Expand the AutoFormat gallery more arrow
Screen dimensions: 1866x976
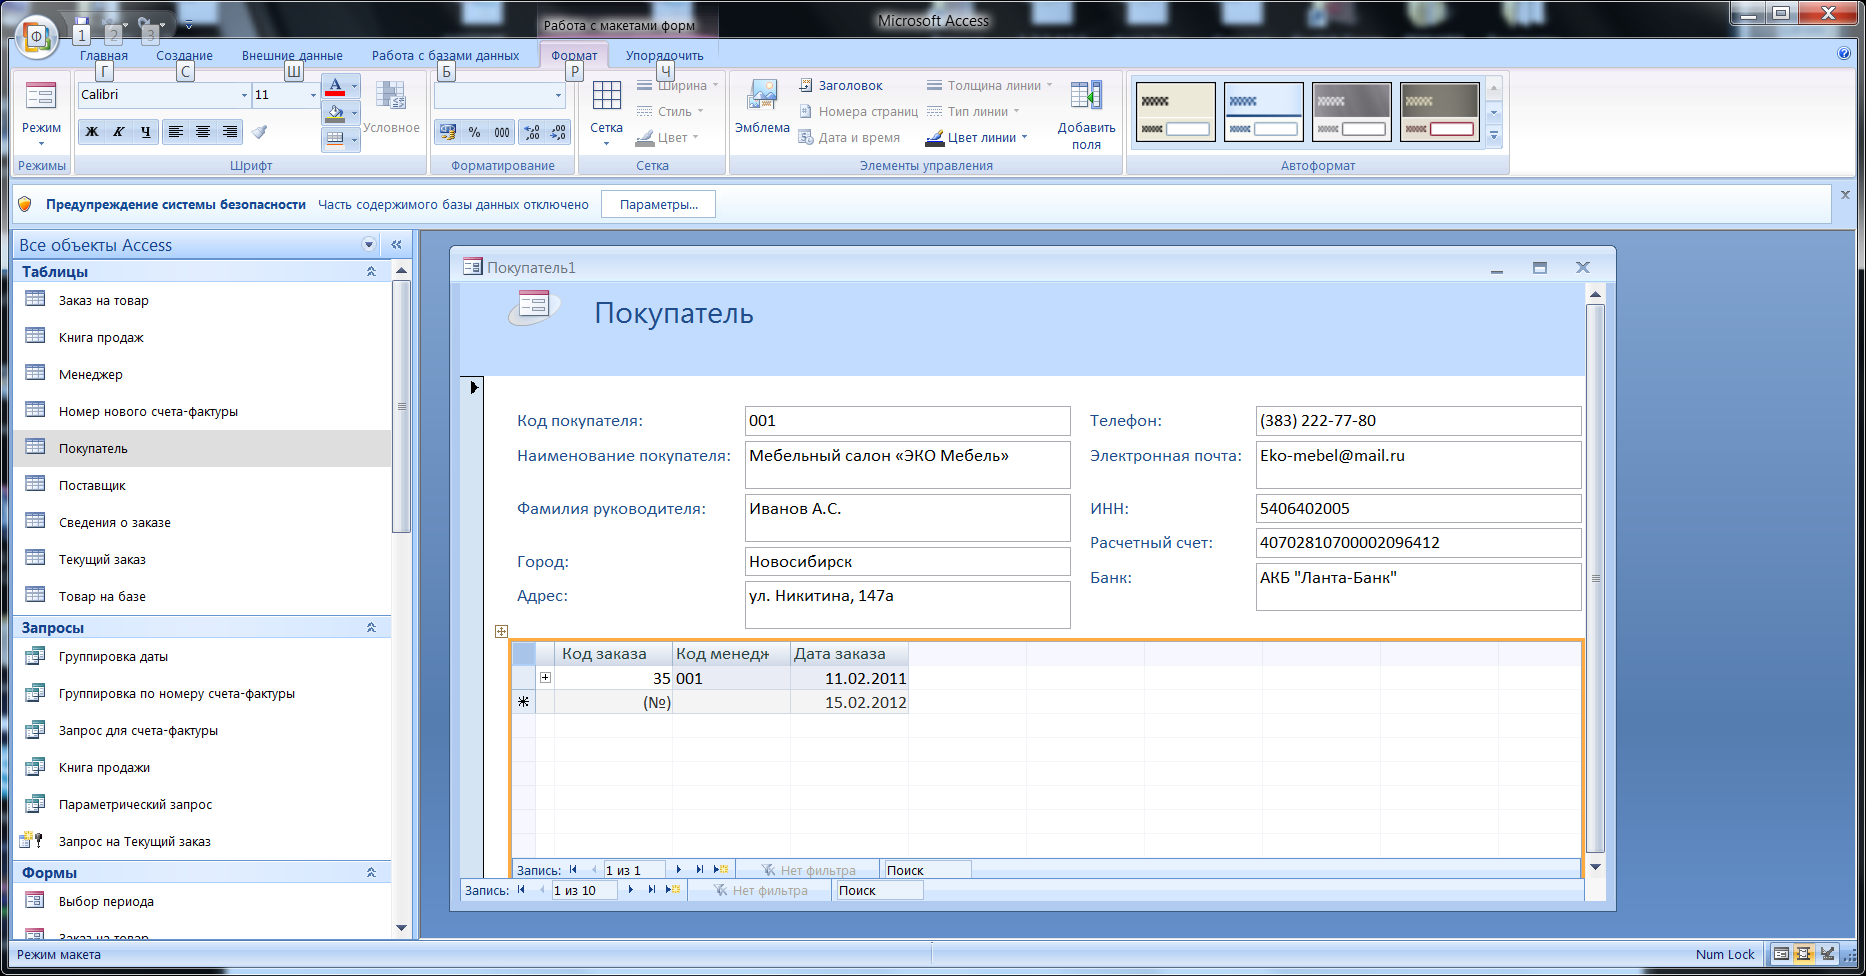click(1494, 136)
